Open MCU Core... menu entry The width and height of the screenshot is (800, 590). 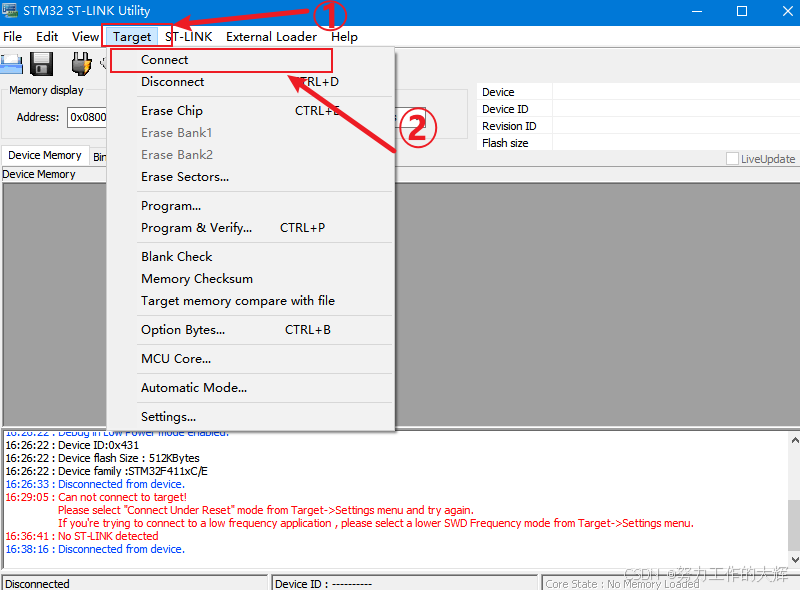[x=251, y=359]
